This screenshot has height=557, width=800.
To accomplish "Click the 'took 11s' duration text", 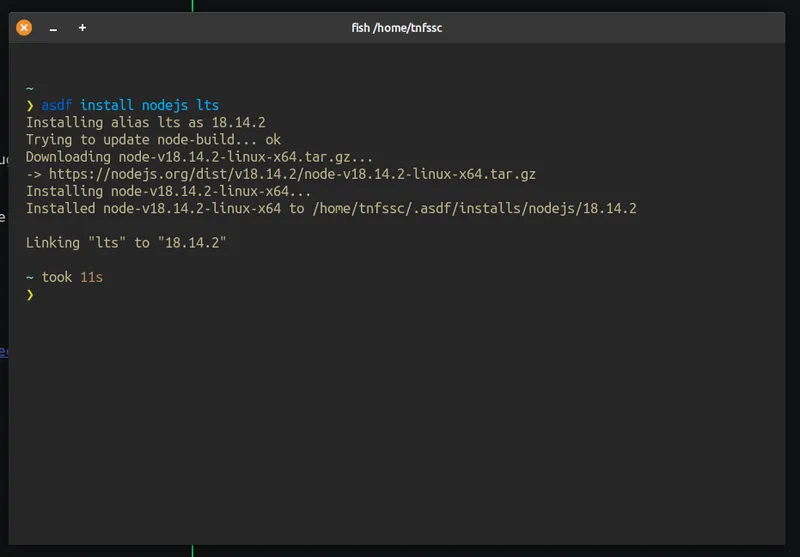I will tap(72, 277).
